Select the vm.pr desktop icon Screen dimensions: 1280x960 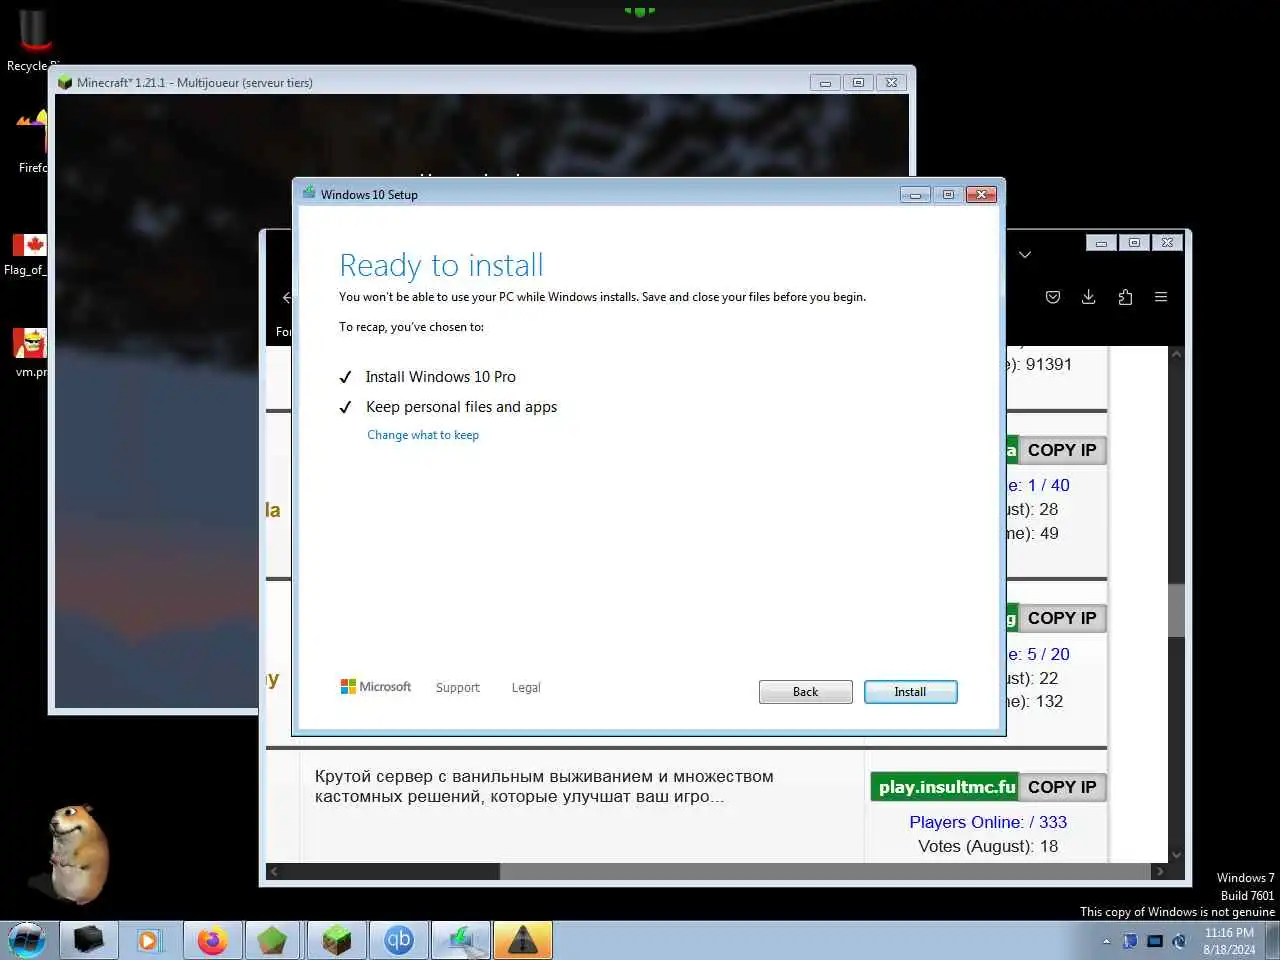pyautogui.click(x=30, y=352)
